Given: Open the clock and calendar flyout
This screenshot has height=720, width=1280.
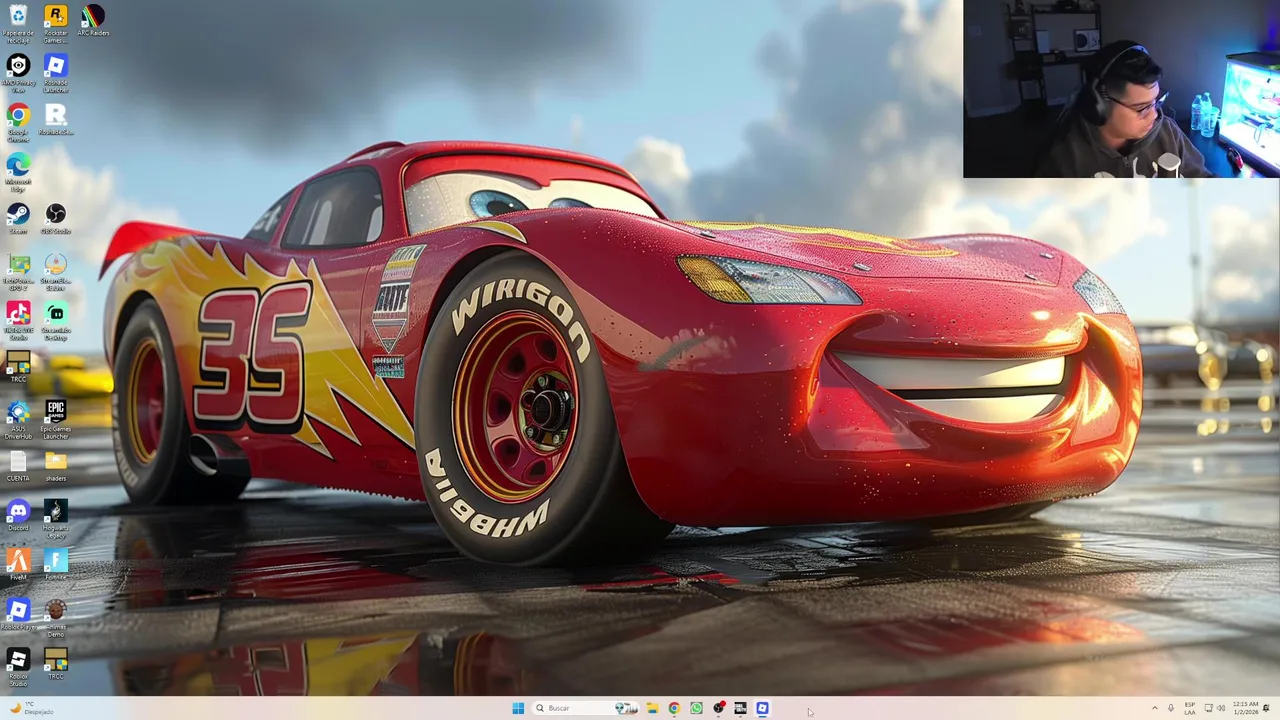Looking at the screenshot, I should pos(1246,708).
